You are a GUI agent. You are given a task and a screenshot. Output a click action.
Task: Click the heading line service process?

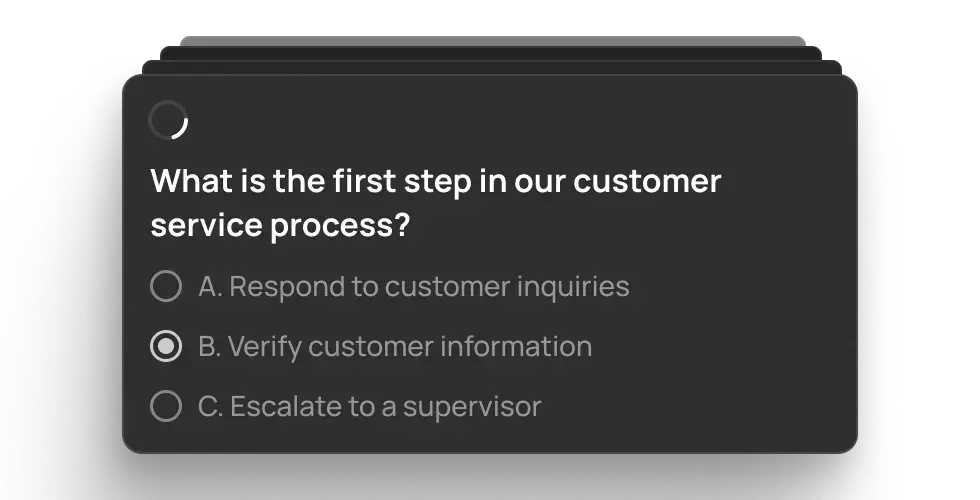tap(280, 225)
